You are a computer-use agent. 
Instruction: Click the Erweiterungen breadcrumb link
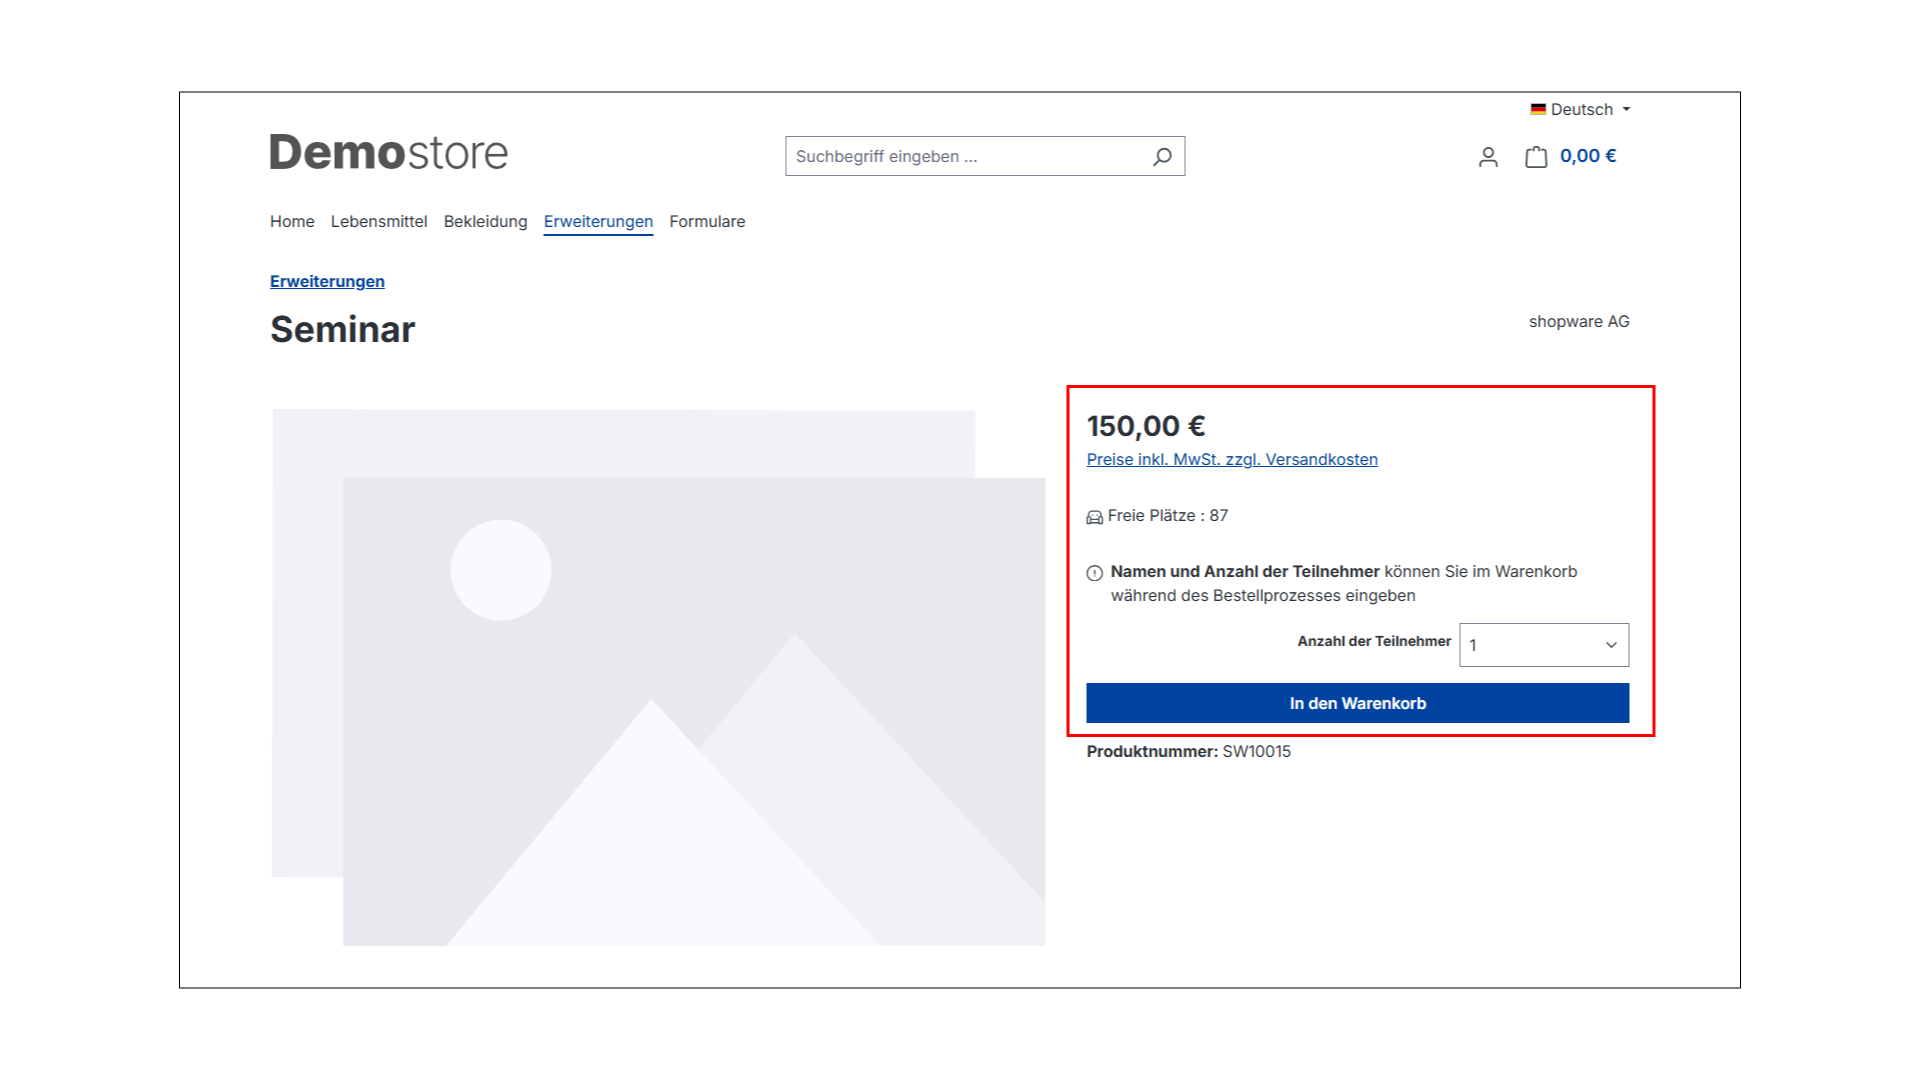click(x=327, y=282)
